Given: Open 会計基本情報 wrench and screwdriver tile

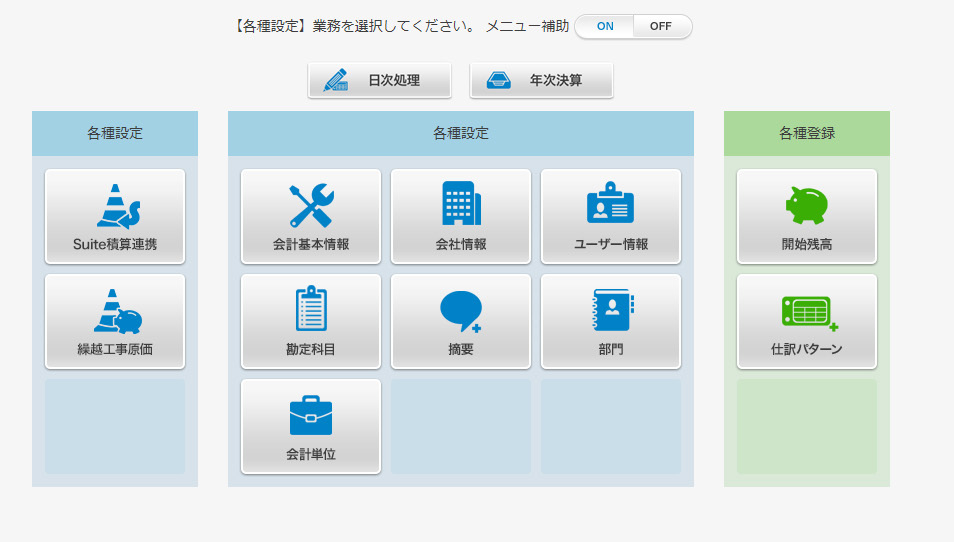Looking at the screenshot, I should click(311, 217).
